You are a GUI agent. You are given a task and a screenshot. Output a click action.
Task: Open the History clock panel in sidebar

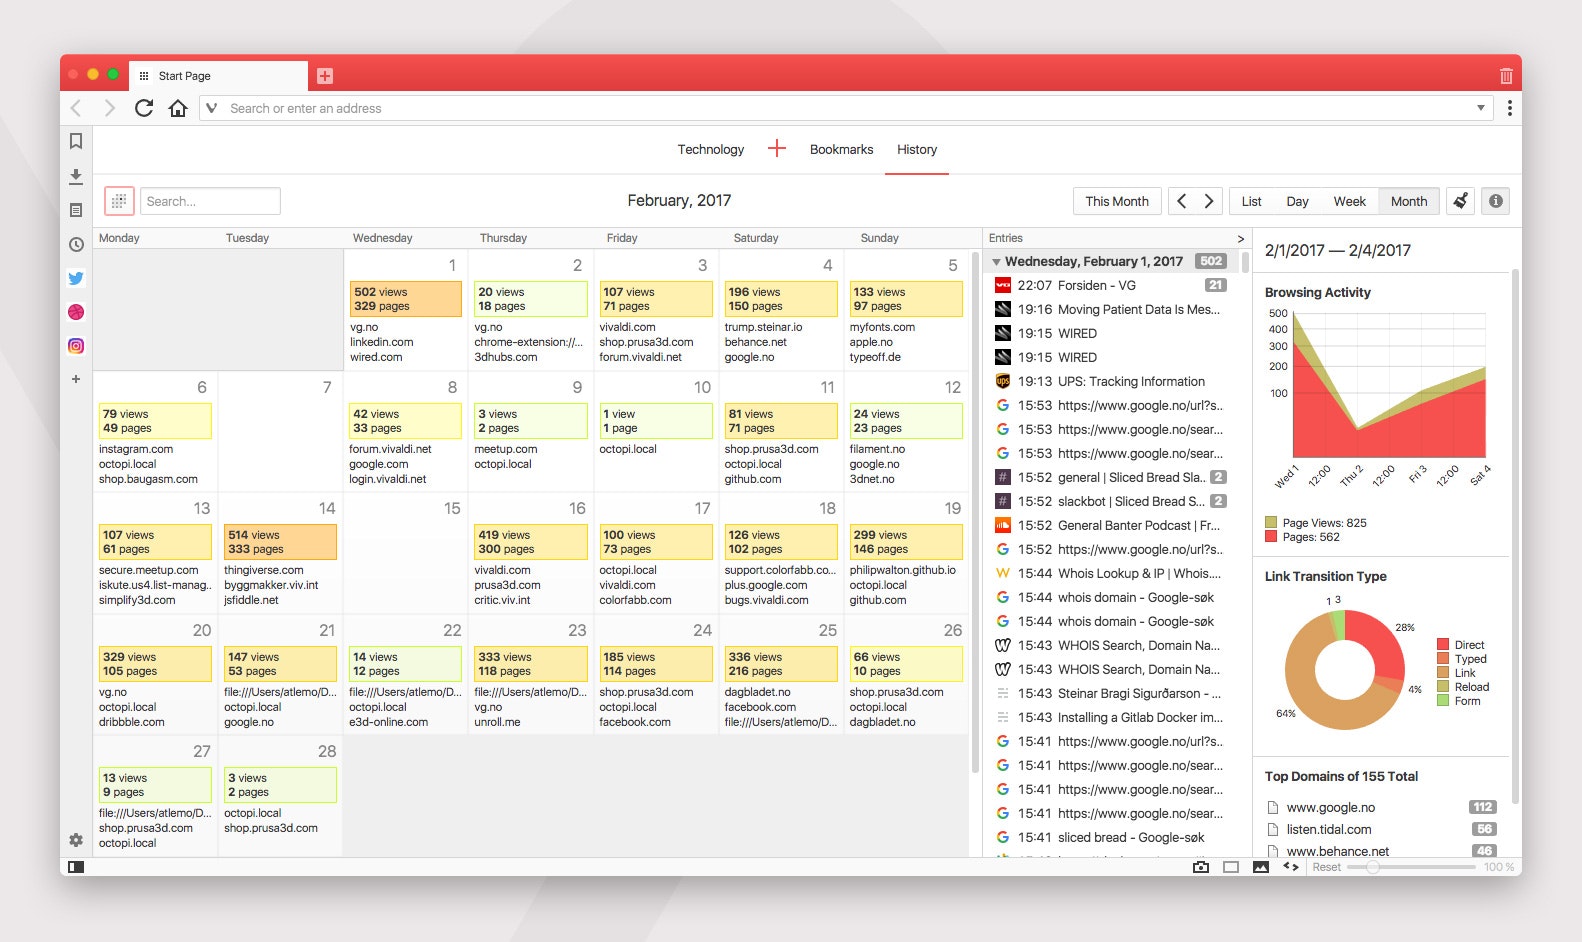76,244
